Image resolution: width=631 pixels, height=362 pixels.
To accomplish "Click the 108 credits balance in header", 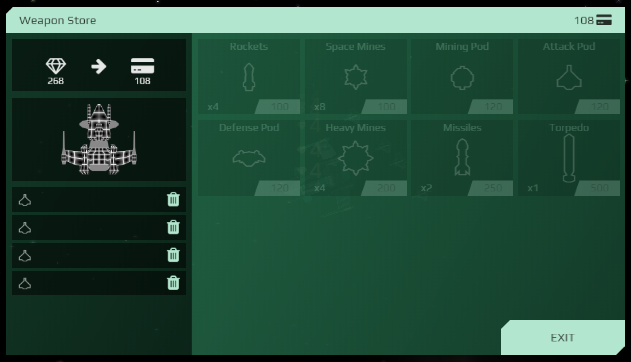I will (x=584, y=20).
